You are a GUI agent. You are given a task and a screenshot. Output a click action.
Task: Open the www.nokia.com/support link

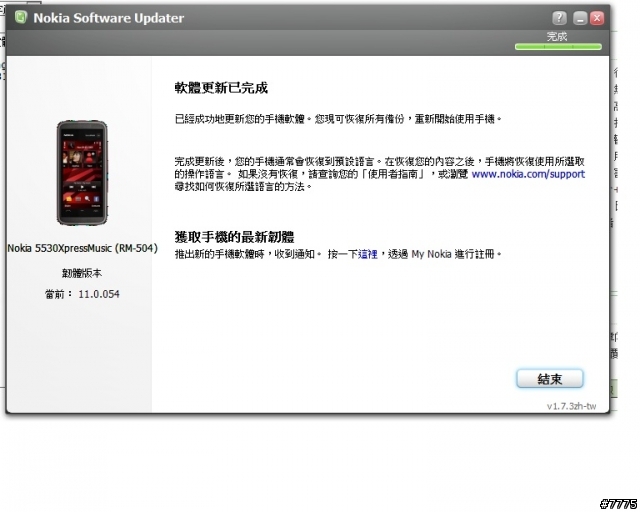(528, 174)
